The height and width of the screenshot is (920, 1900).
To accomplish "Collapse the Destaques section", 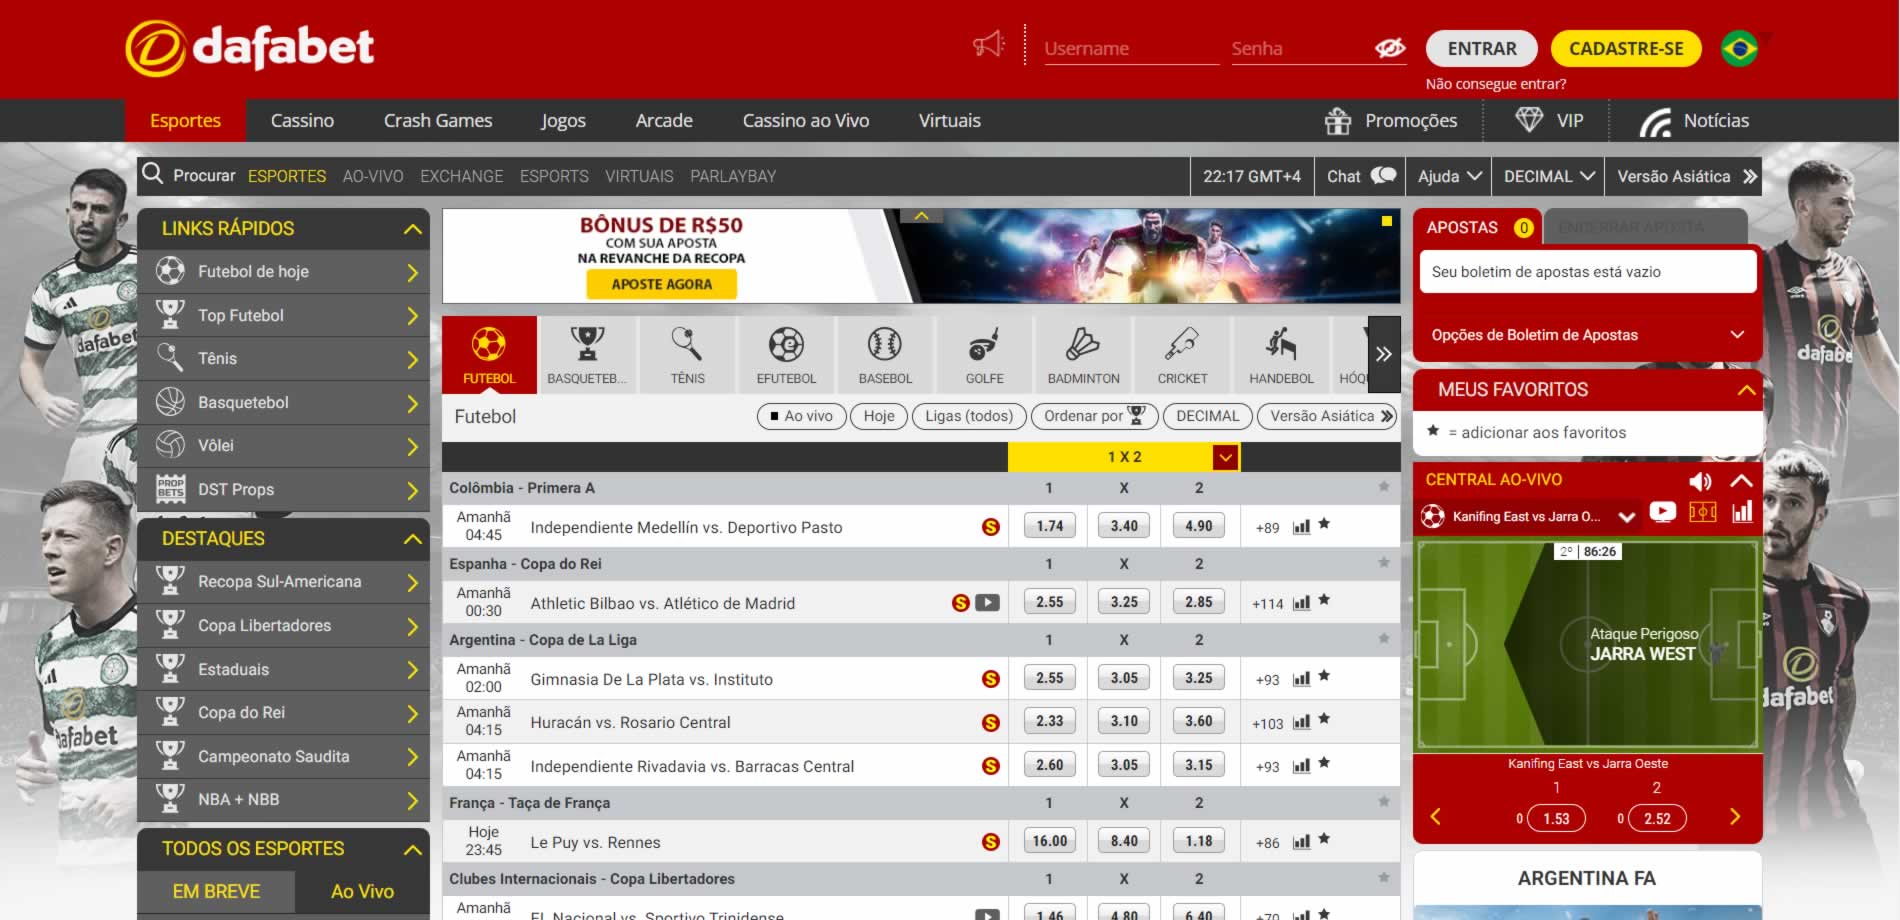I will [412, 539].
